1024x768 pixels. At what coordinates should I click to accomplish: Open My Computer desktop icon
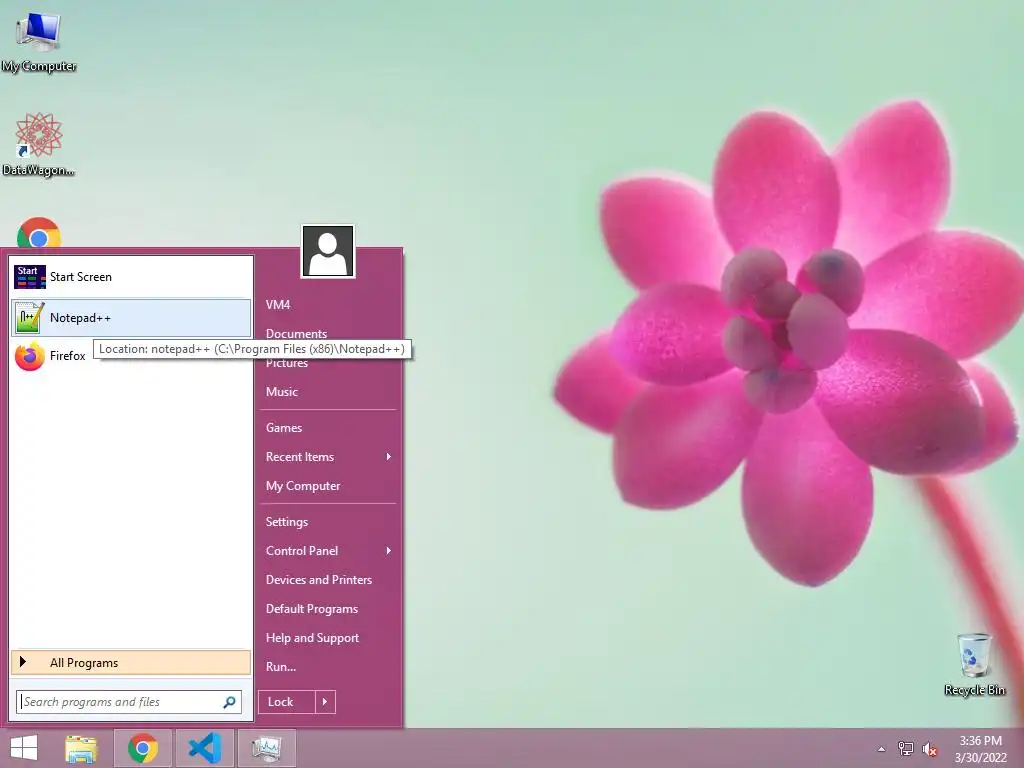(39, 40)
